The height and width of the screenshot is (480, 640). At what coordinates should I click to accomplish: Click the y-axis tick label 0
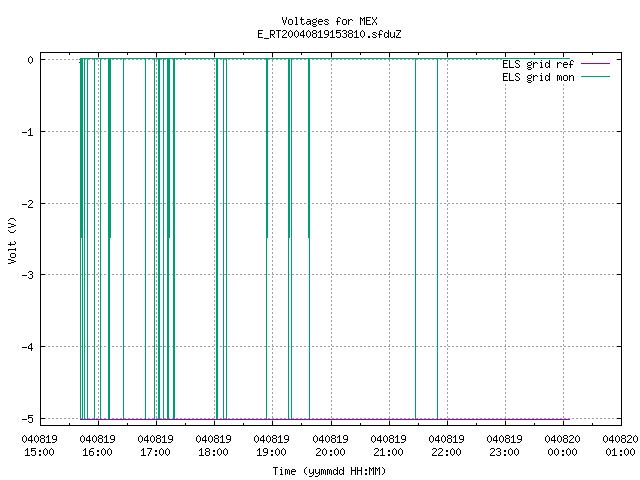[x=30, y=60]
